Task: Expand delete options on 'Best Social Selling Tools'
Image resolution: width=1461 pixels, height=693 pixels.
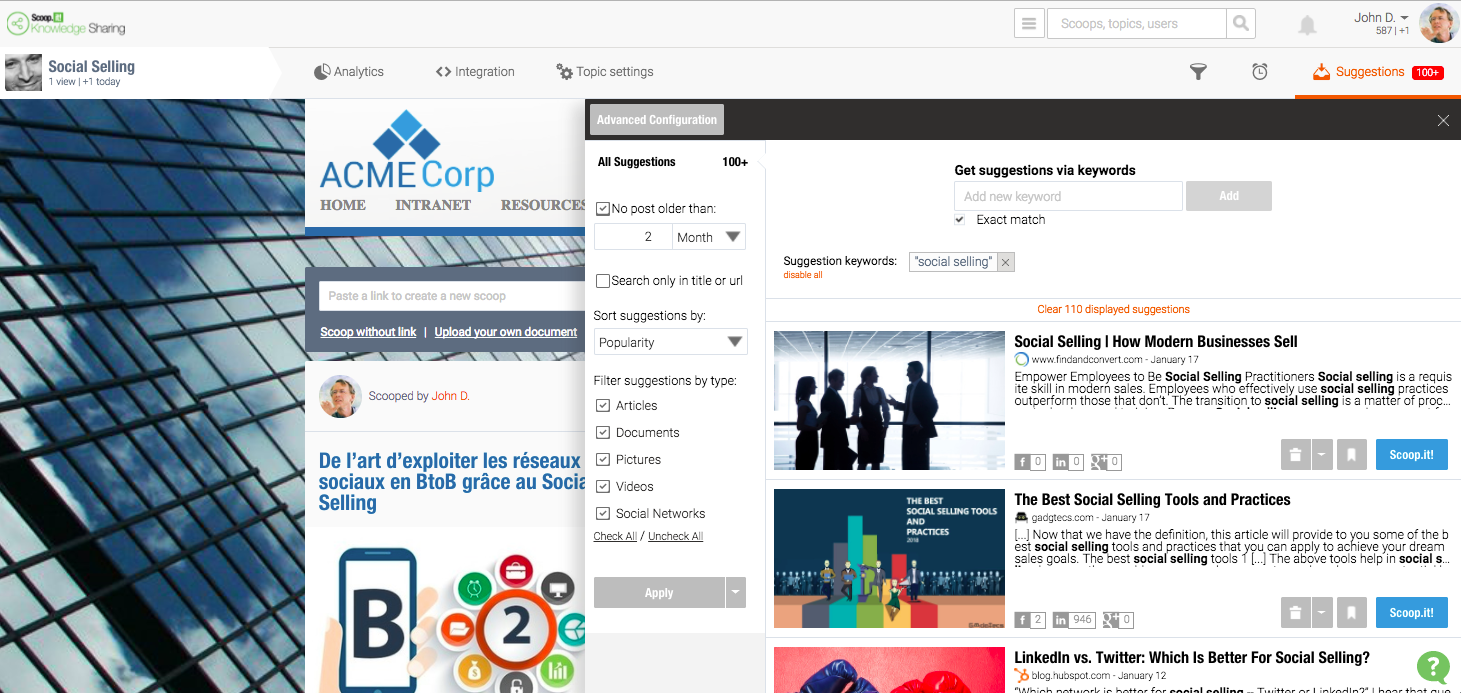Action: coord(1322,613)
